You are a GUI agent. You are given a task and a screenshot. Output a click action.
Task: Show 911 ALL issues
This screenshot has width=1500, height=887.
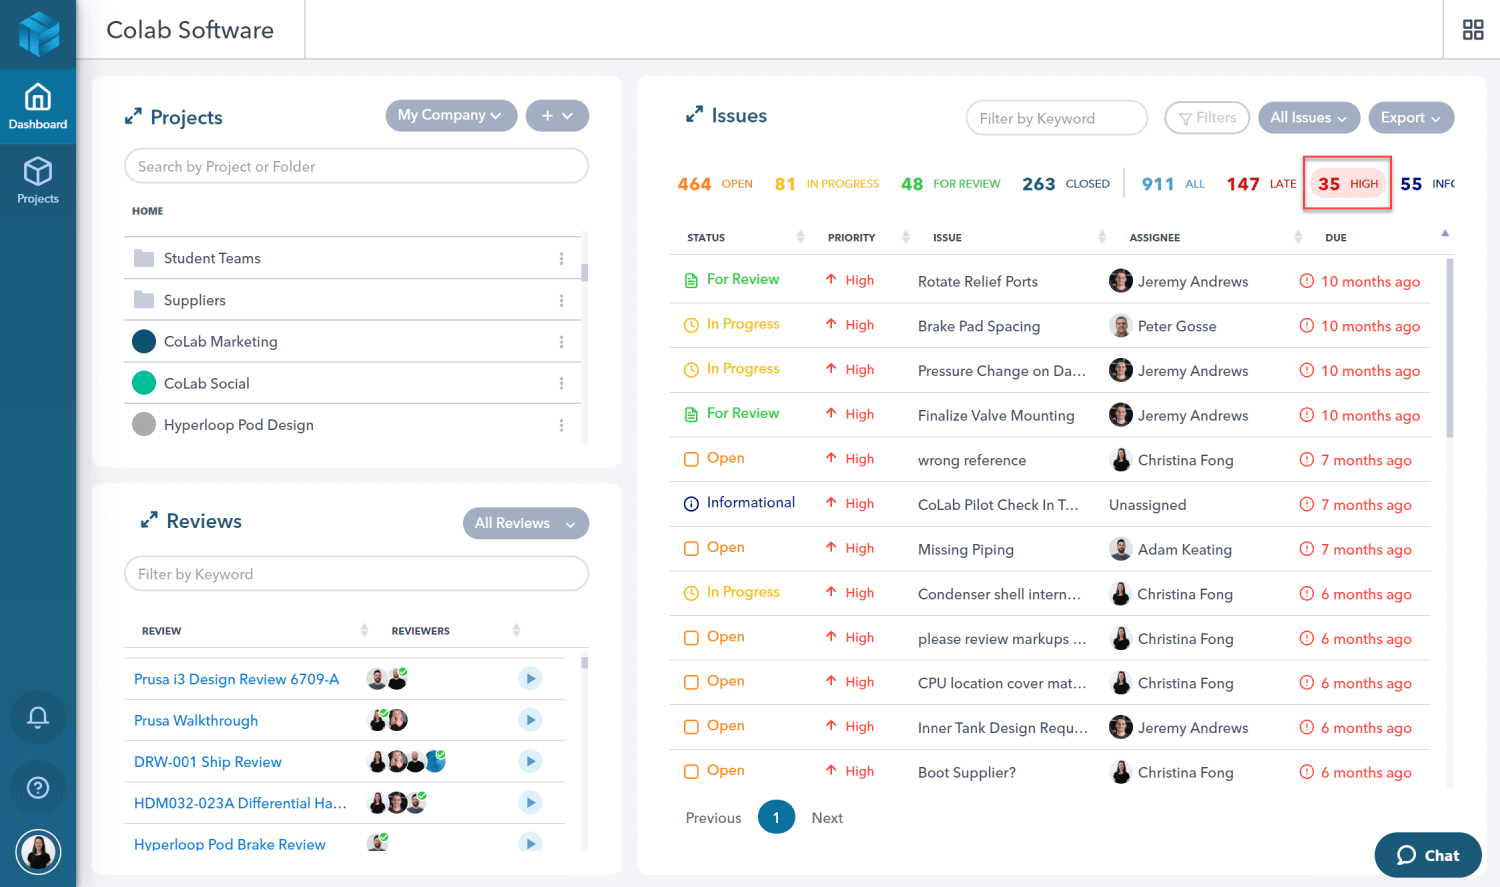point(1173,184)
